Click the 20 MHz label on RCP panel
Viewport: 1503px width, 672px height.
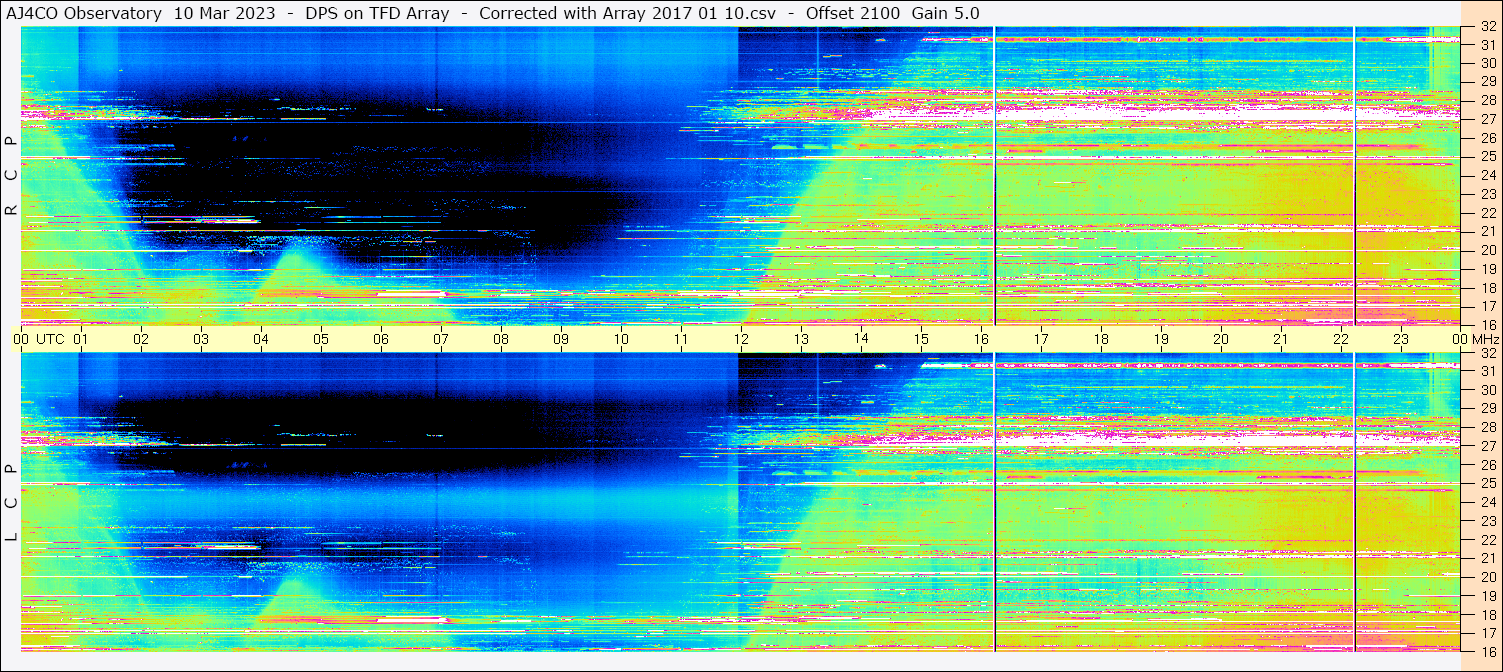coord(1488,250)
